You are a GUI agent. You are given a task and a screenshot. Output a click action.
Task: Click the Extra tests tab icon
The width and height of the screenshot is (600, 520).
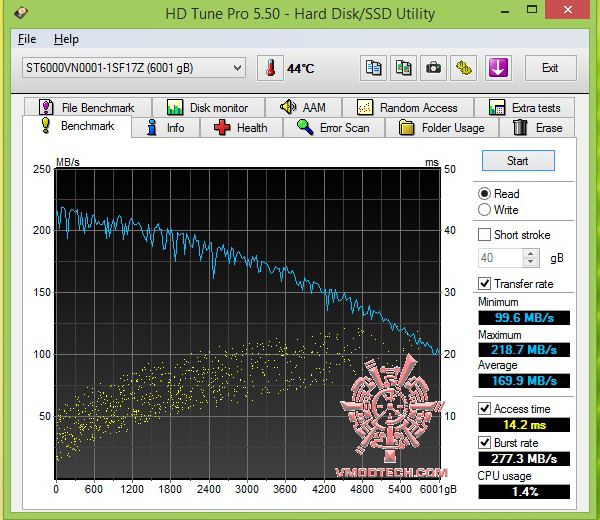497,108
